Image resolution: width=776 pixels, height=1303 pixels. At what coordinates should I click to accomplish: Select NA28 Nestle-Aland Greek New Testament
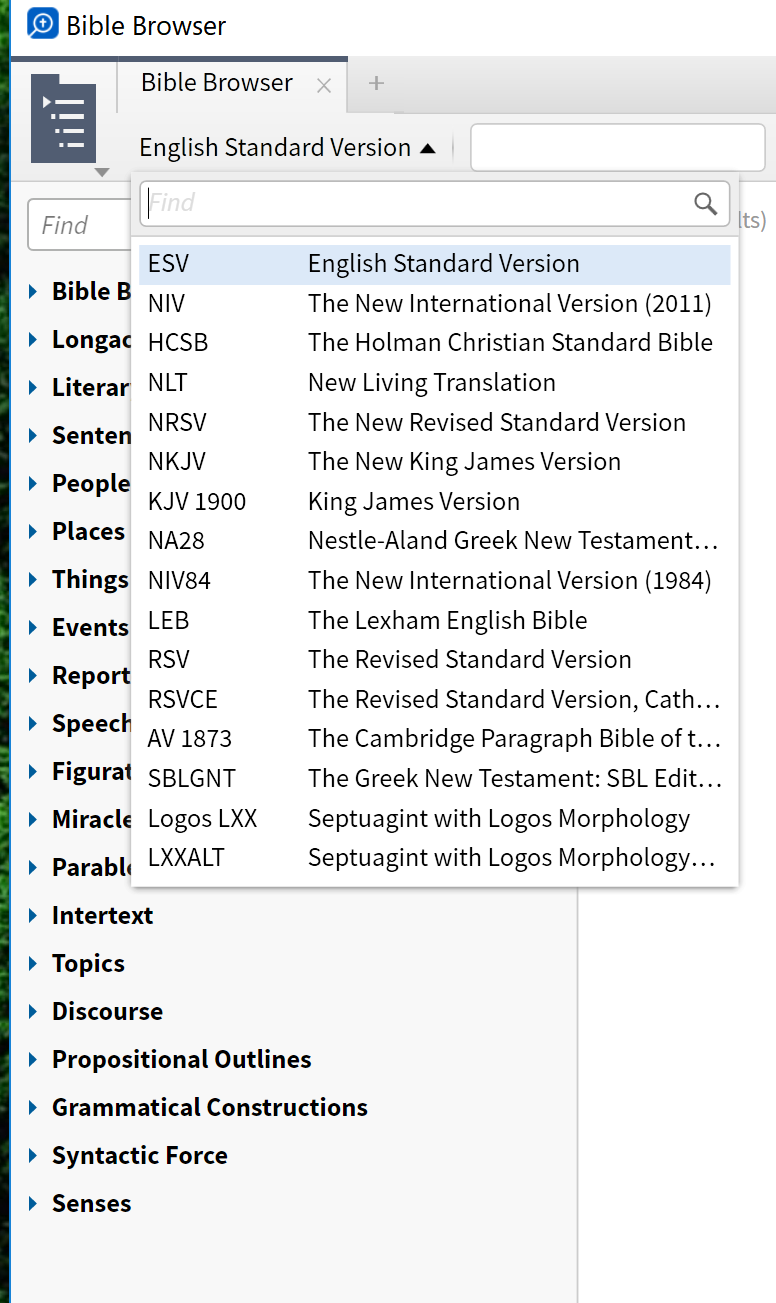pyautogui.click(x=435, y=541)
